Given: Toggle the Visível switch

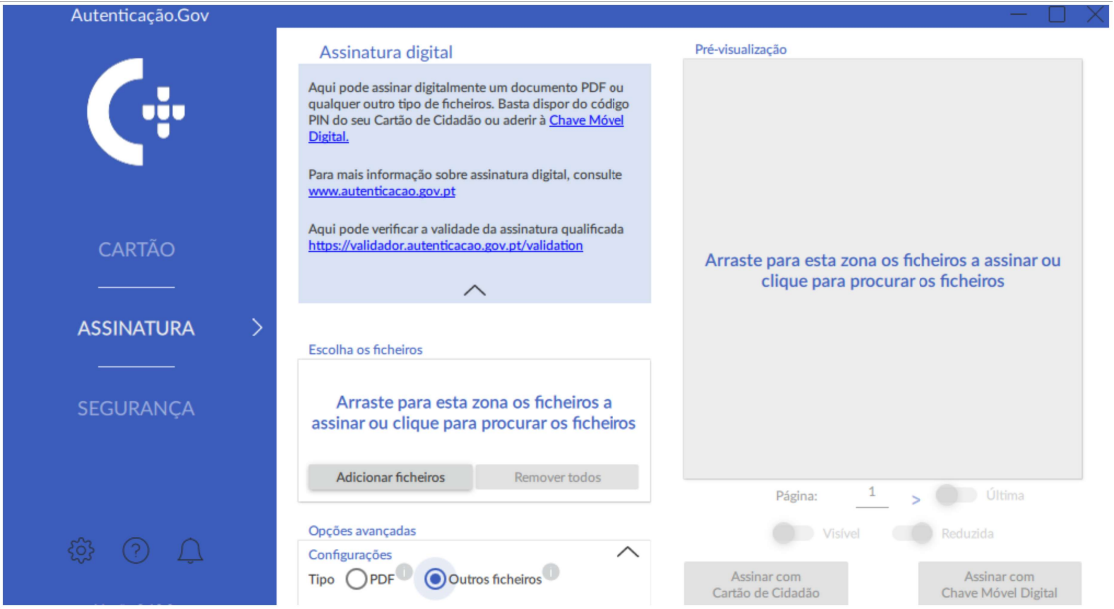Looking at the screenshot, I should (793, 533).
